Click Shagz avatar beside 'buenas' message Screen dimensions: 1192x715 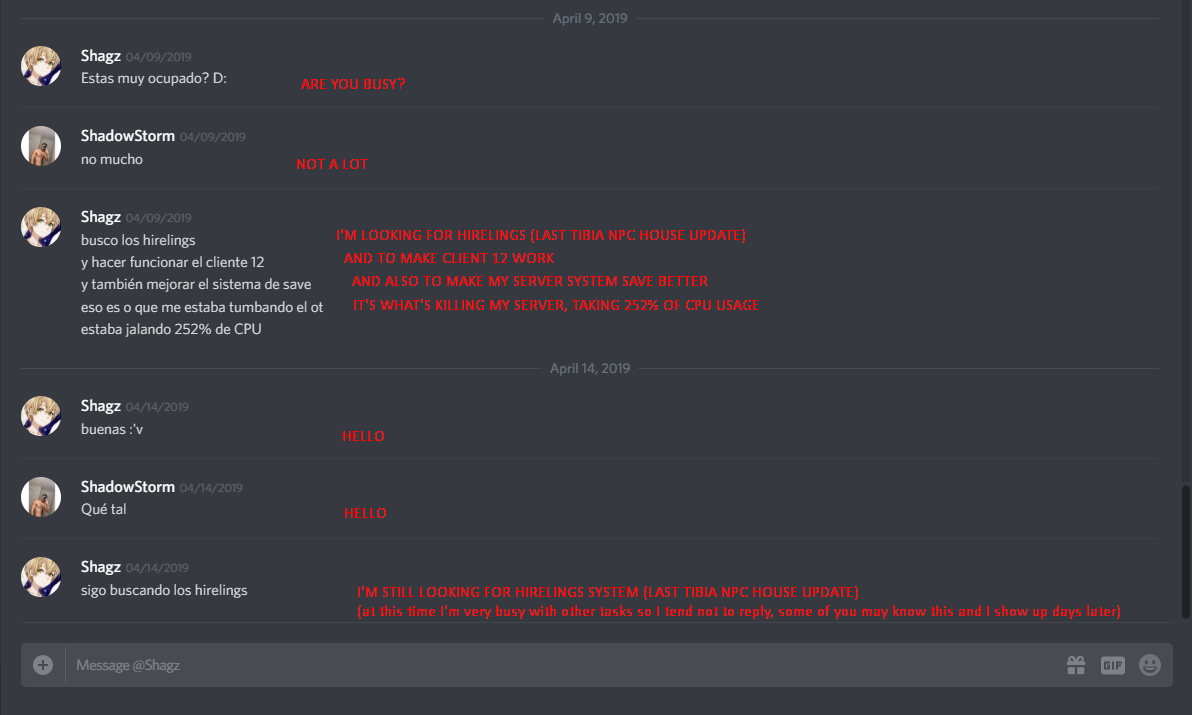[x=41, y=416]
